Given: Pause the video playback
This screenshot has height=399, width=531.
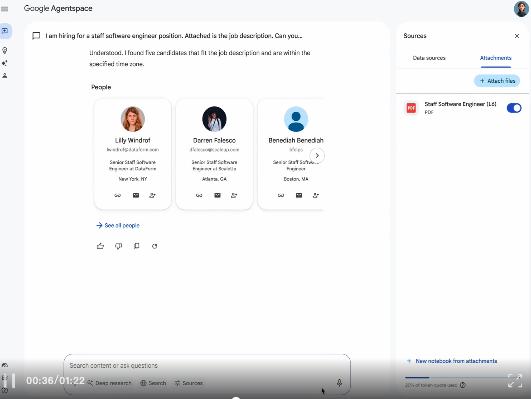Looking at the screenshot, I should pyautogui.click(x=8, y=381).
